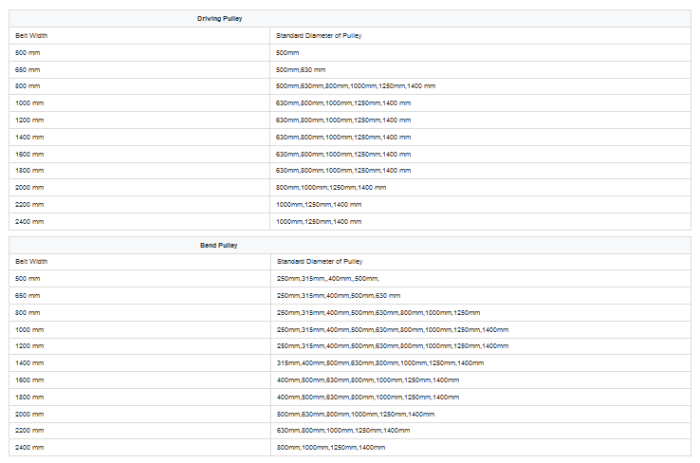Click the Driving Pulley table header
700x463 pixels.
pyautogui.click(x=219, y=18)
